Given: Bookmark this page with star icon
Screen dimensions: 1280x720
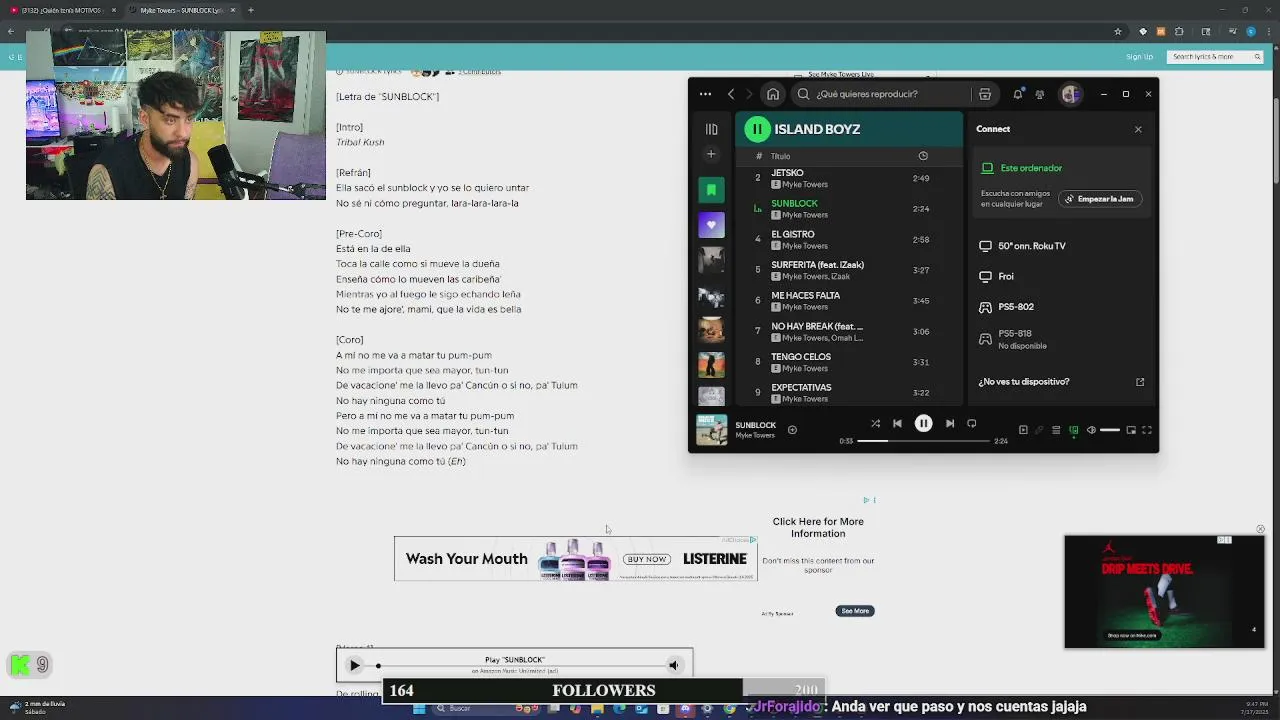Looking at the screenshot, I should 1118,31.
